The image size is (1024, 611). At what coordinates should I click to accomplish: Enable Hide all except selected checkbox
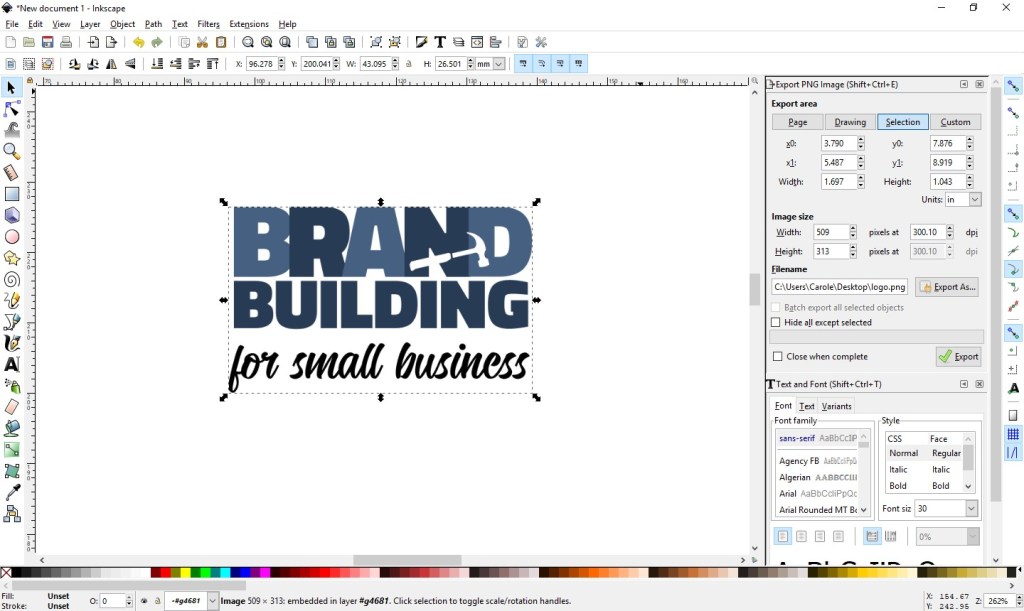click(776, 323)
